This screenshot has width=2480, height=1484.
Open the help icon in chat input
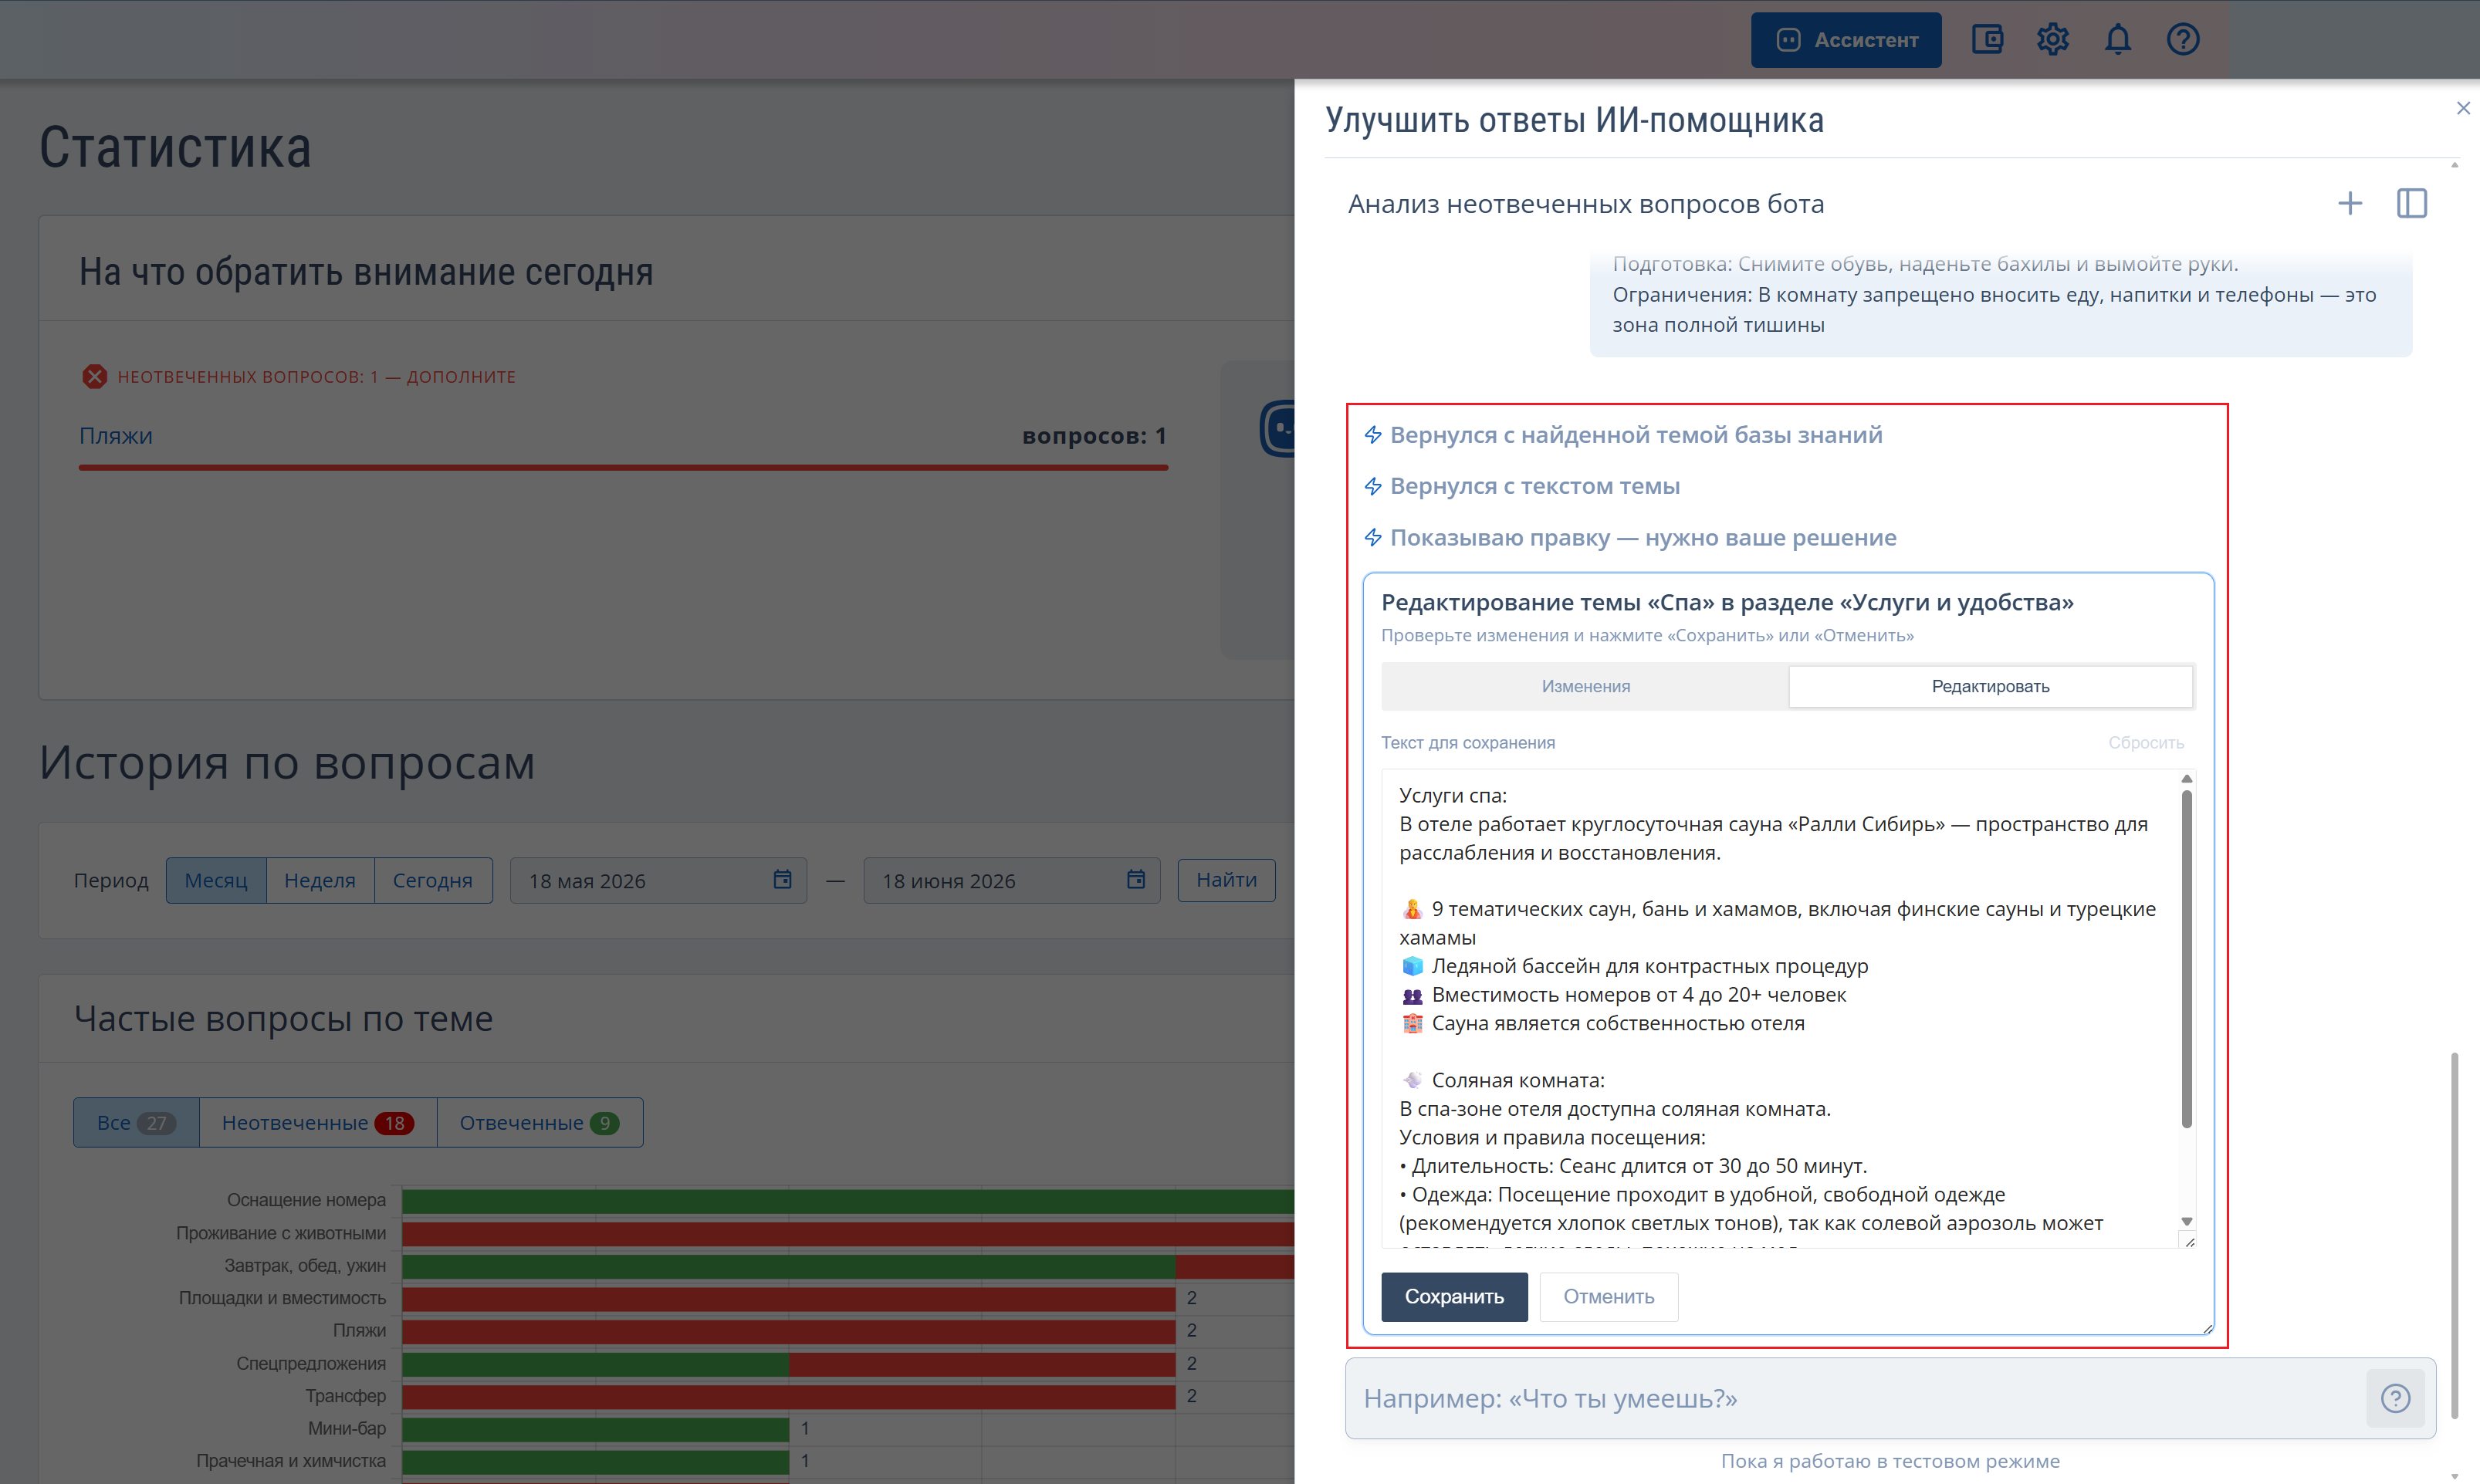2395,1398
